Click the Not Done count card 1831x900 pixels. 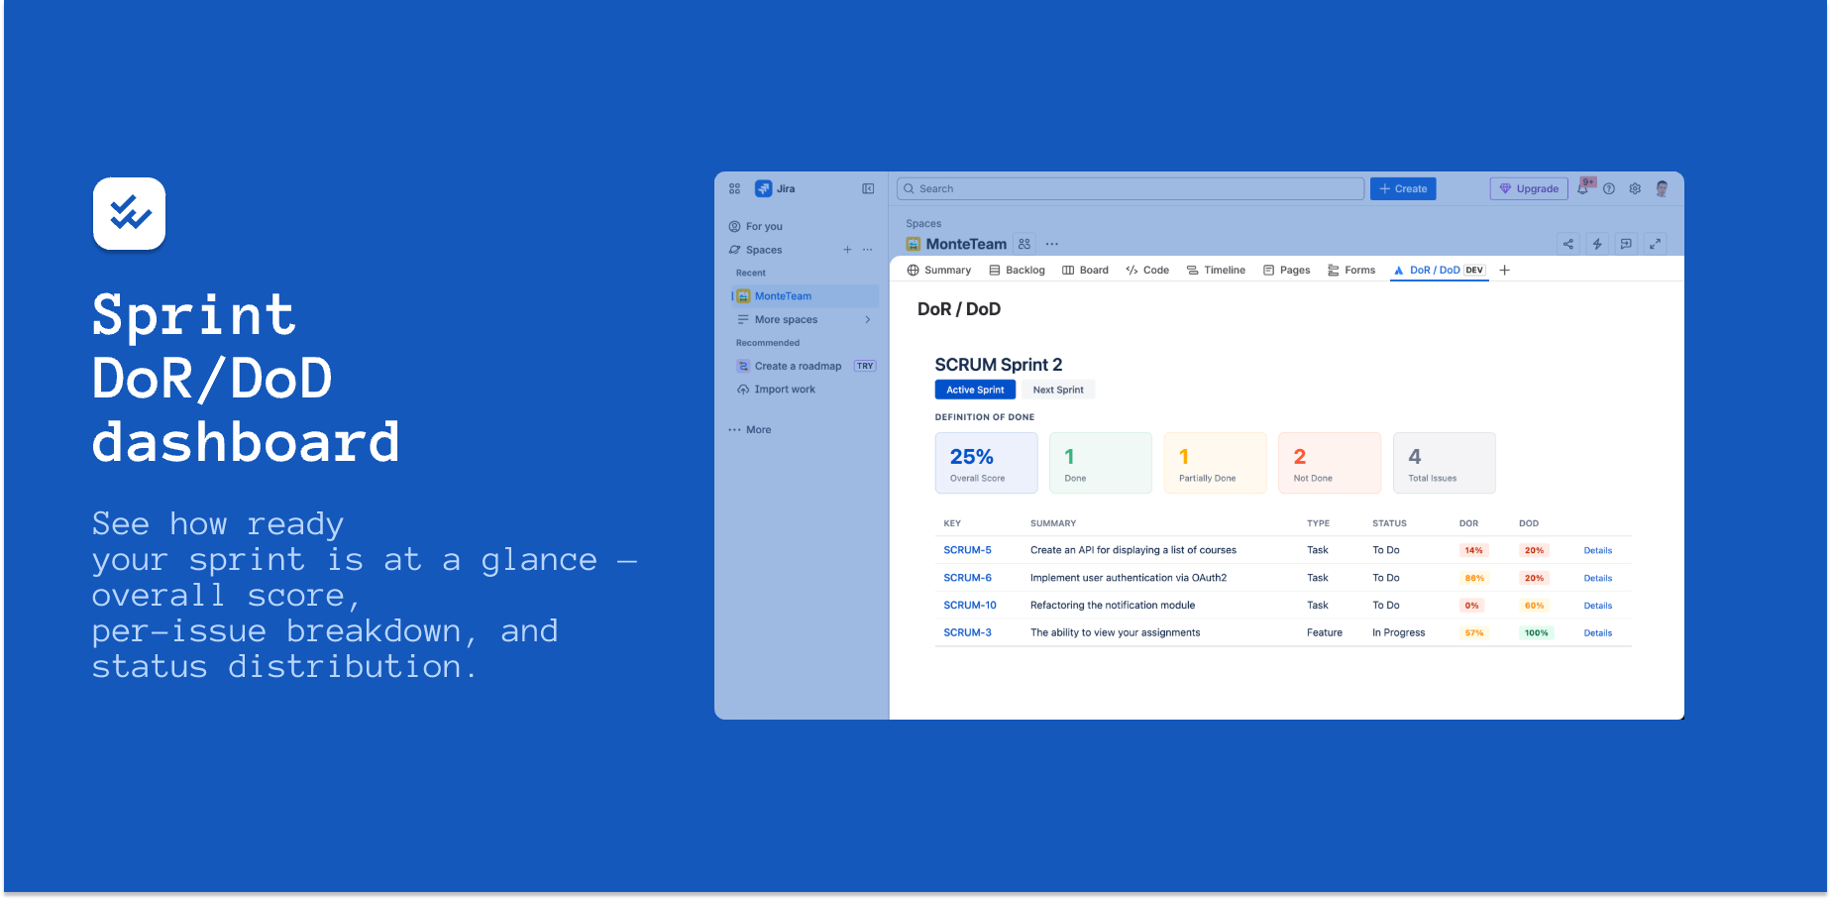click(x=1329, y=463)
